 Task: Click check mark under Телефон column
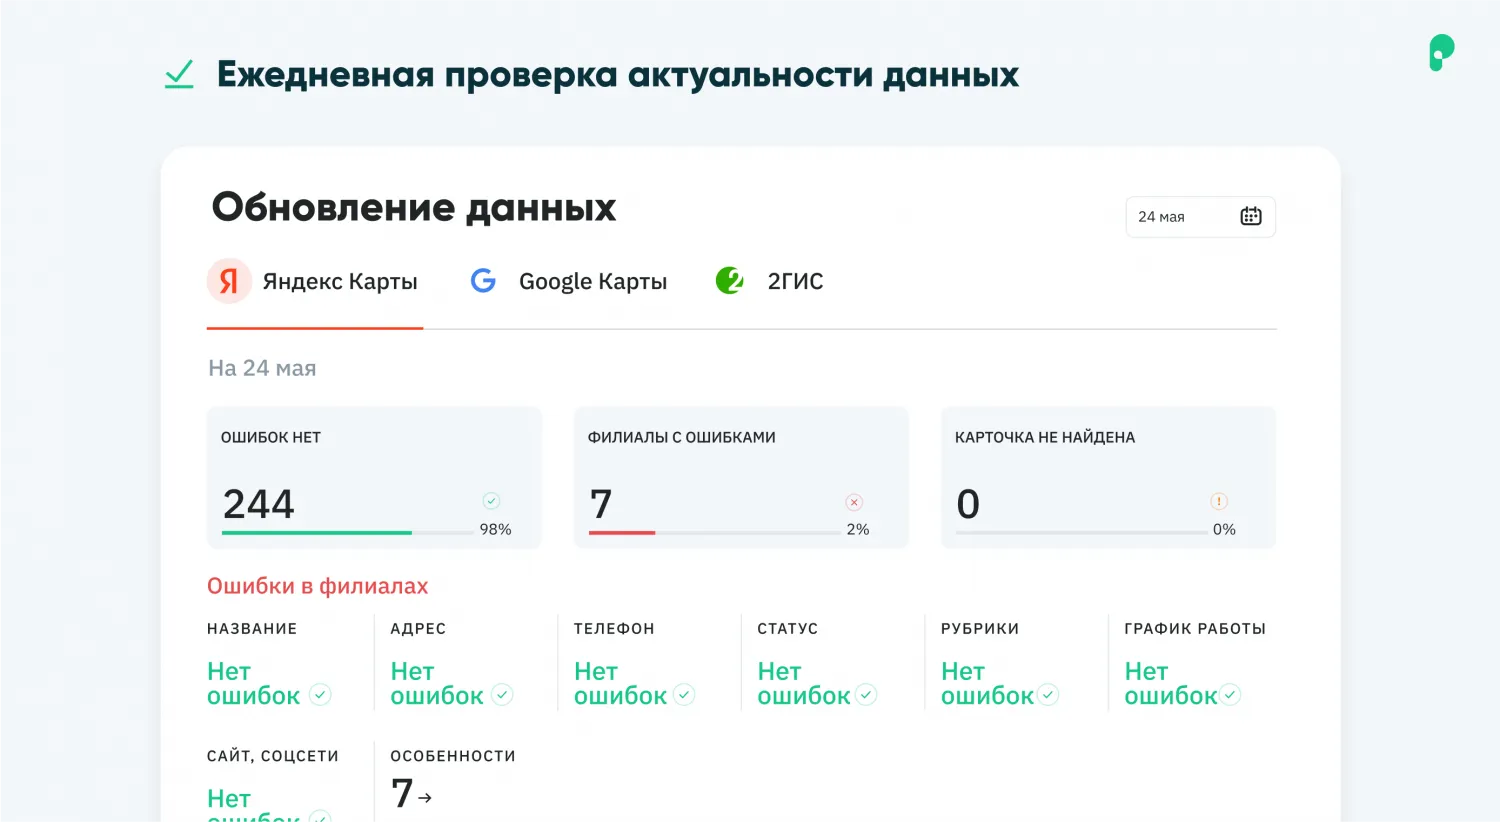(684, 694)
